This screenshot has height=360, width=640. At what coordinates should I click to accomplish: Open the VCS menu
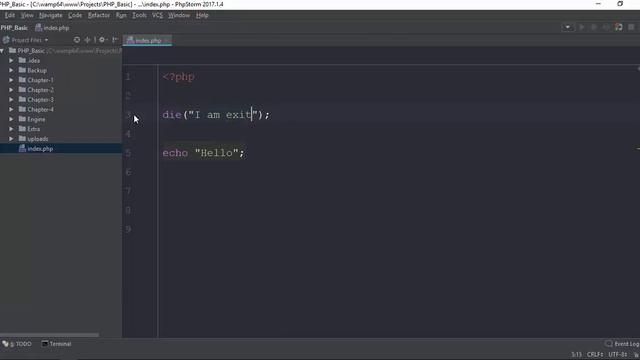point(157,15)
